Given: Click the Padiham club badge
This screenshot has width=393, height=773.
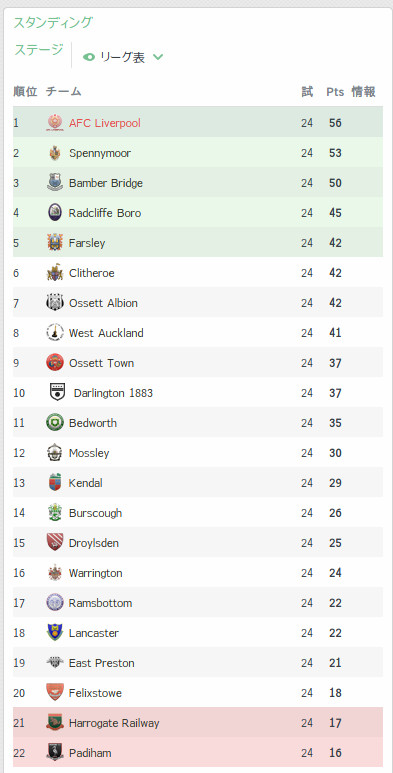Looking at the screenshot, I should 55,753.
